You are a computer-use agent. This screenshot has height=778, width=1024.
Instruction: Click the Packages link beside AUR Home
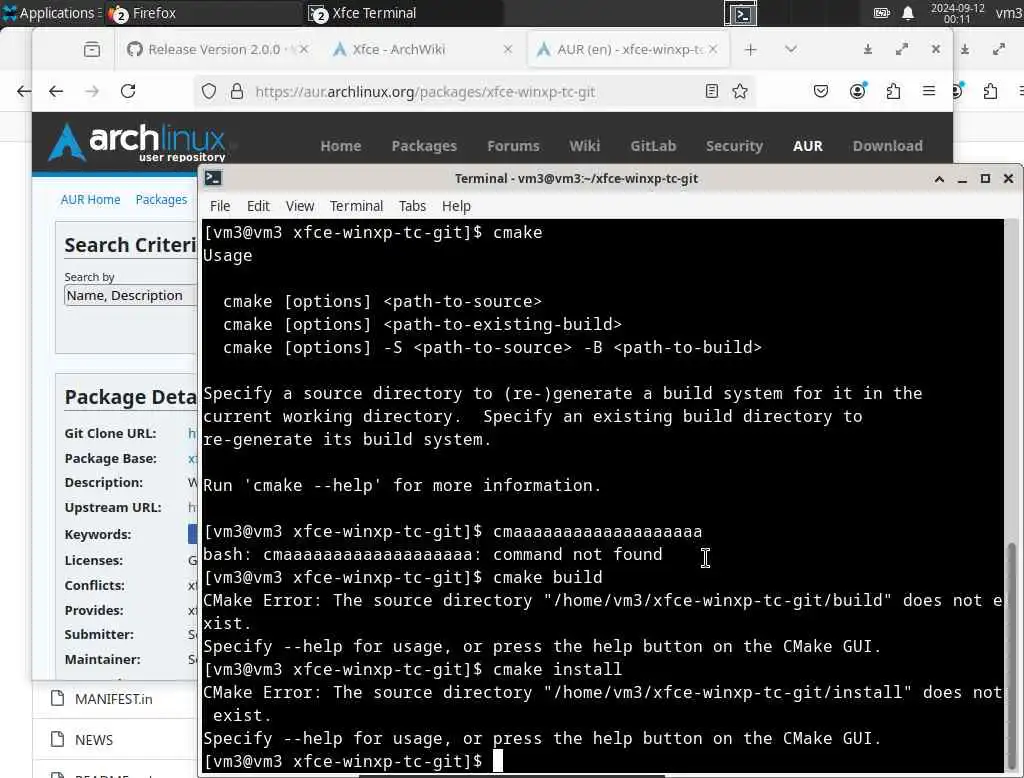tap(161, 200)
